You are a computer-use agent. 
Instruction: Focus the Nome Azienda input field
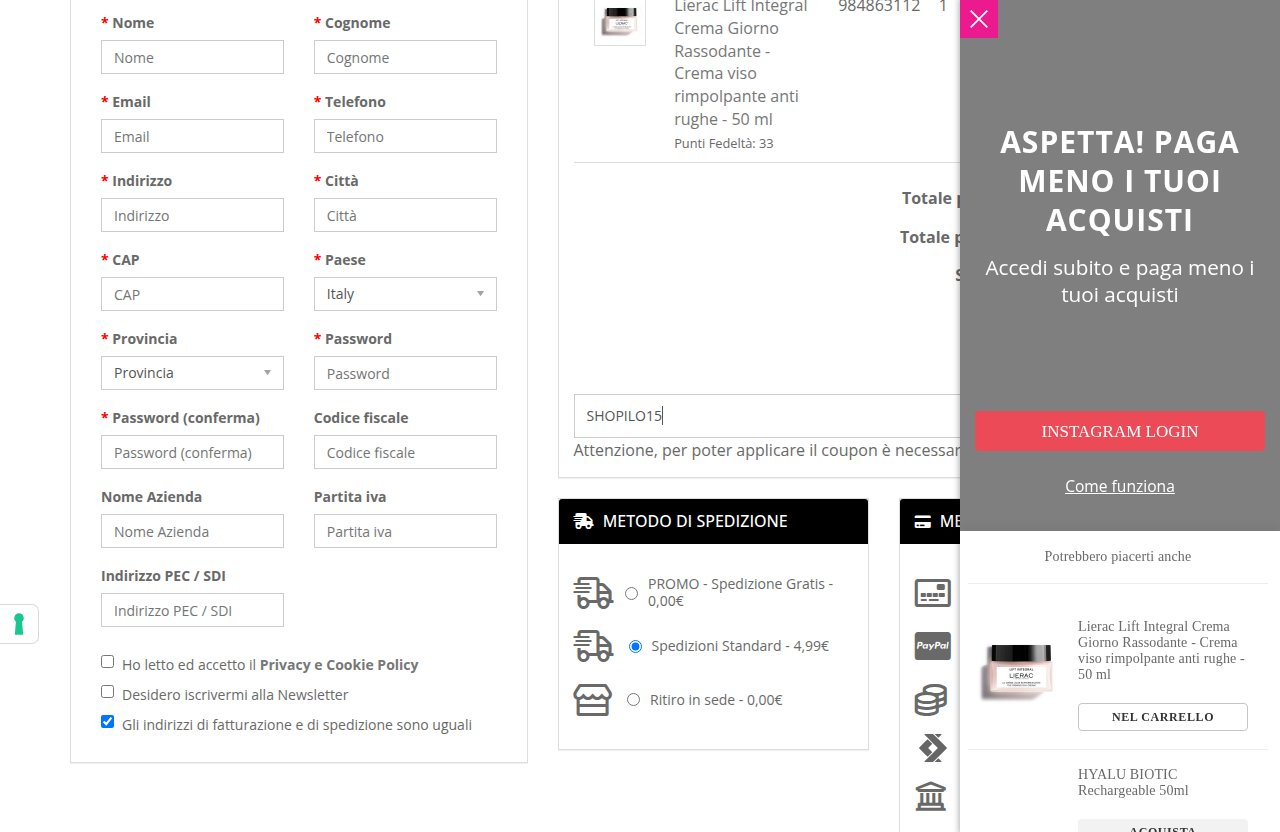[192, 531]
